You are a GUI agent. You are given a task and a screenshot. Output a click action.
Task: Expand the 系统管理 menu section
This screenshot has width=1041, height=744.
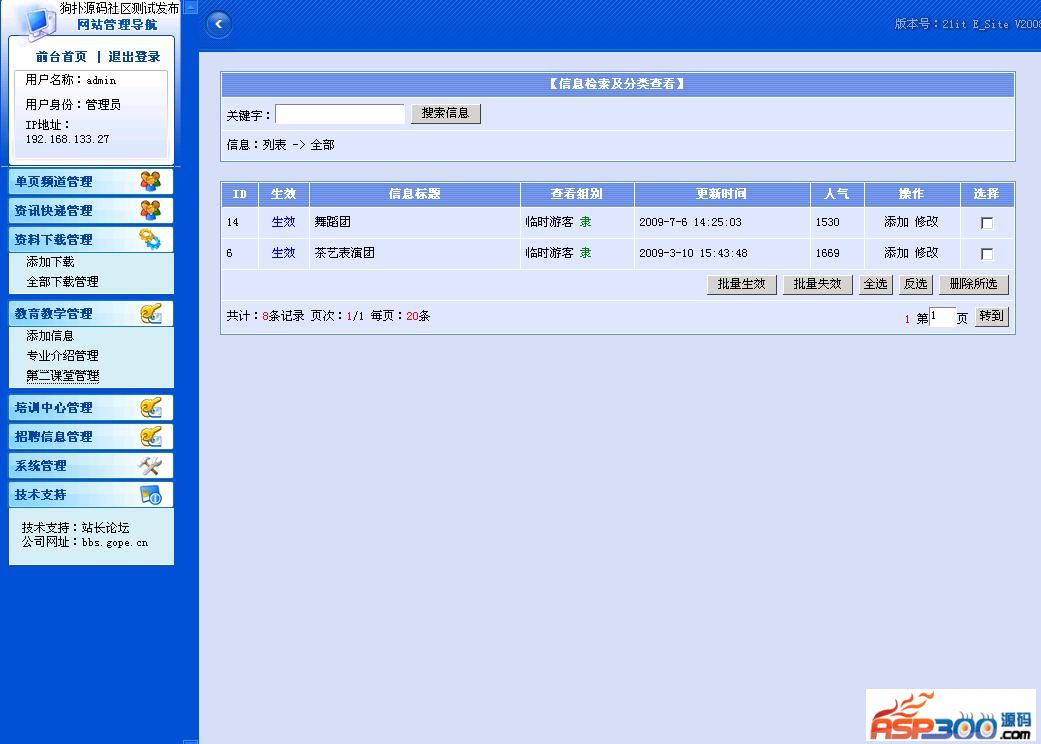click(41, 466)
